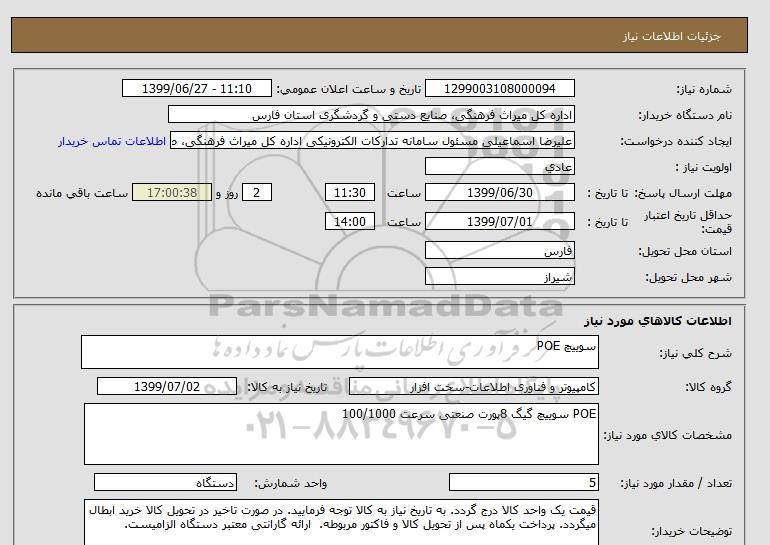Image resolution: width=770 pixels, height=545 pixels.
Task: Select the goods specification text box
Action: [341, 434]
